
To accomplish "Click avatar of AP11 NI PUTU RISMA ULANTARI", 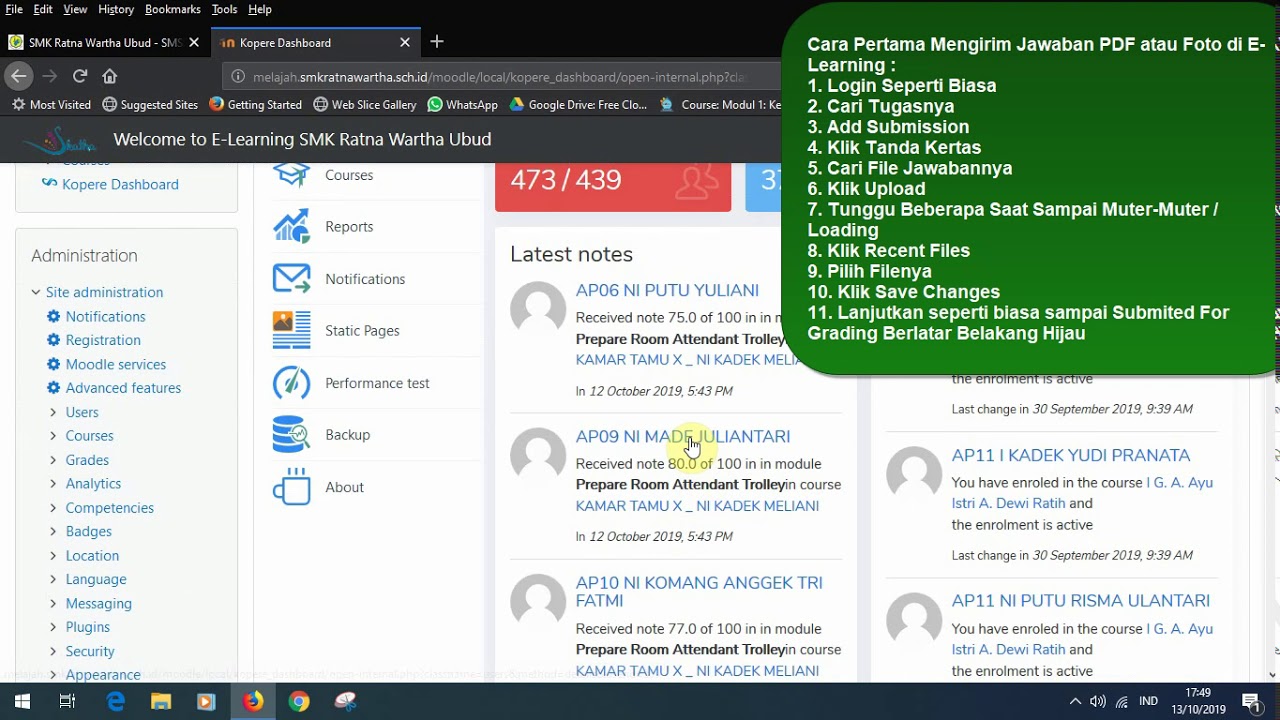I will point(914,621).
